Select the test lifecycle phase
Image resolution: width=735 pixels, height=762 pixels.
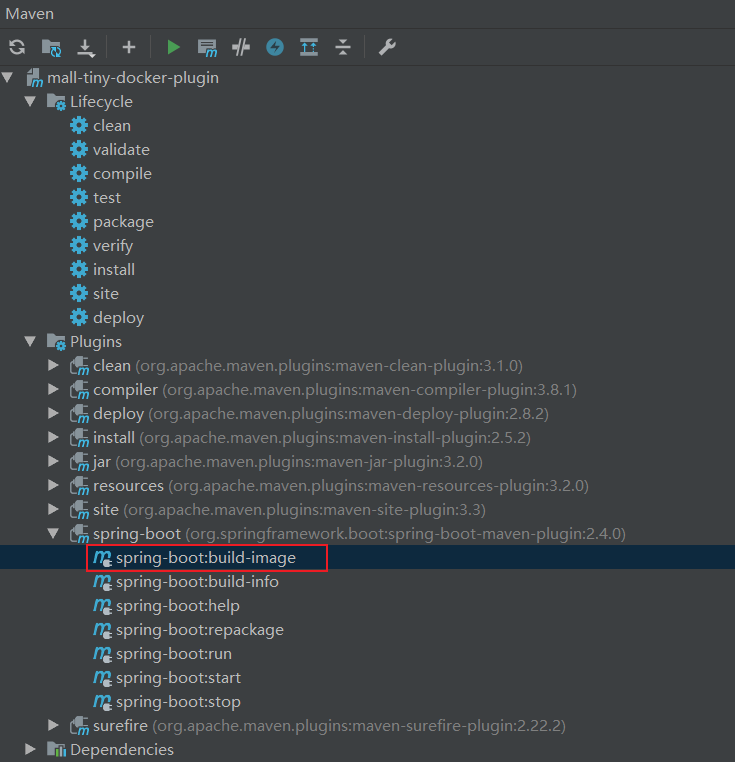pyautogui.click(x=106, y=197)
